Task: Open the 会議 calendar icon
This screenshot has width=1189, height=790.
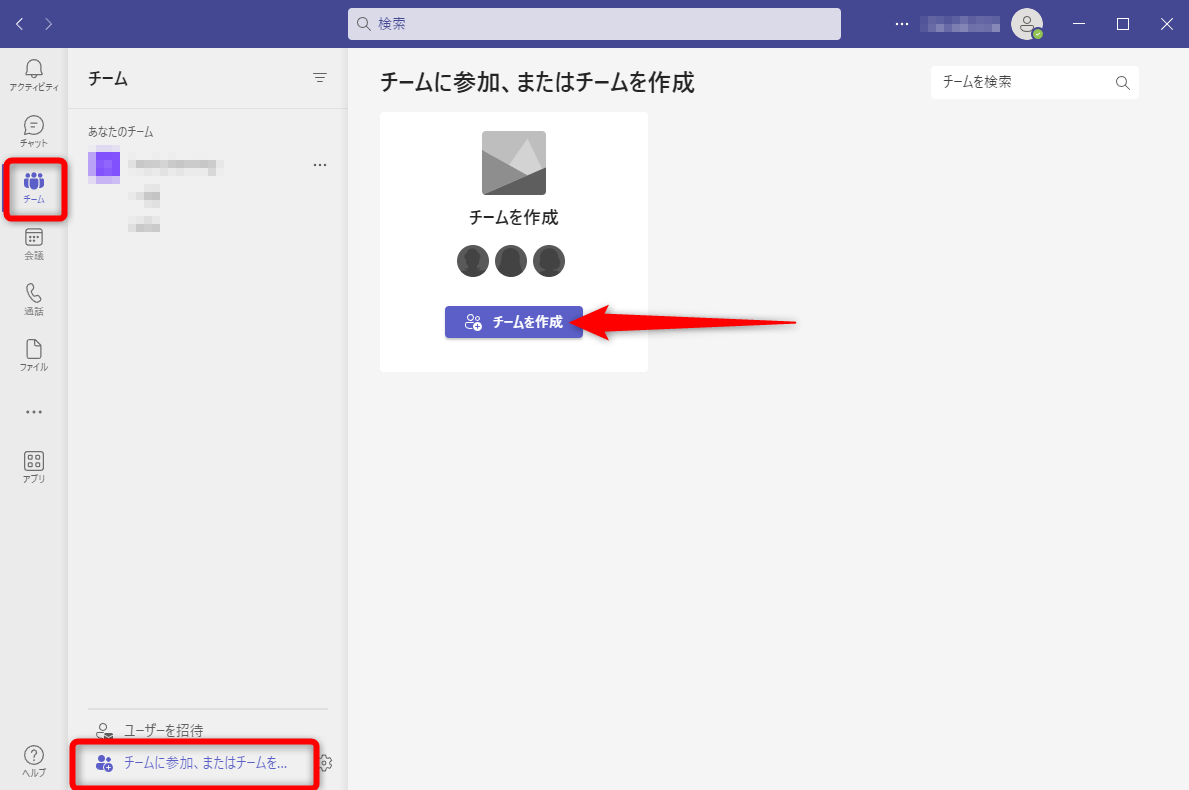Action: (x=34, y=245)
